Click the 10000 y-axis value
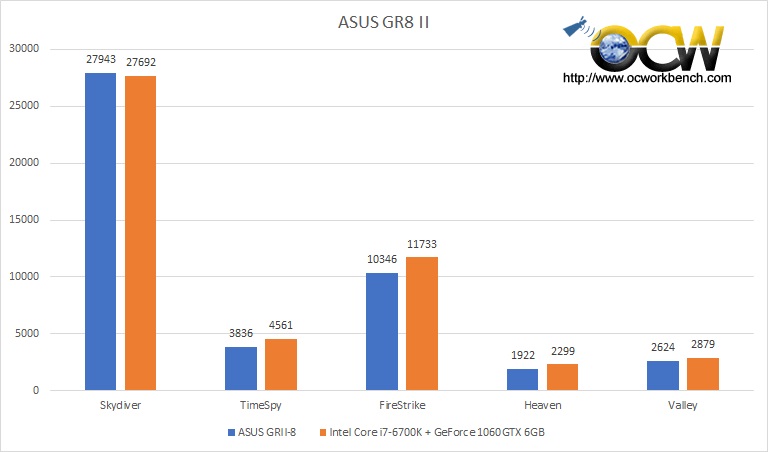The image size is (768, 452). 24,276
